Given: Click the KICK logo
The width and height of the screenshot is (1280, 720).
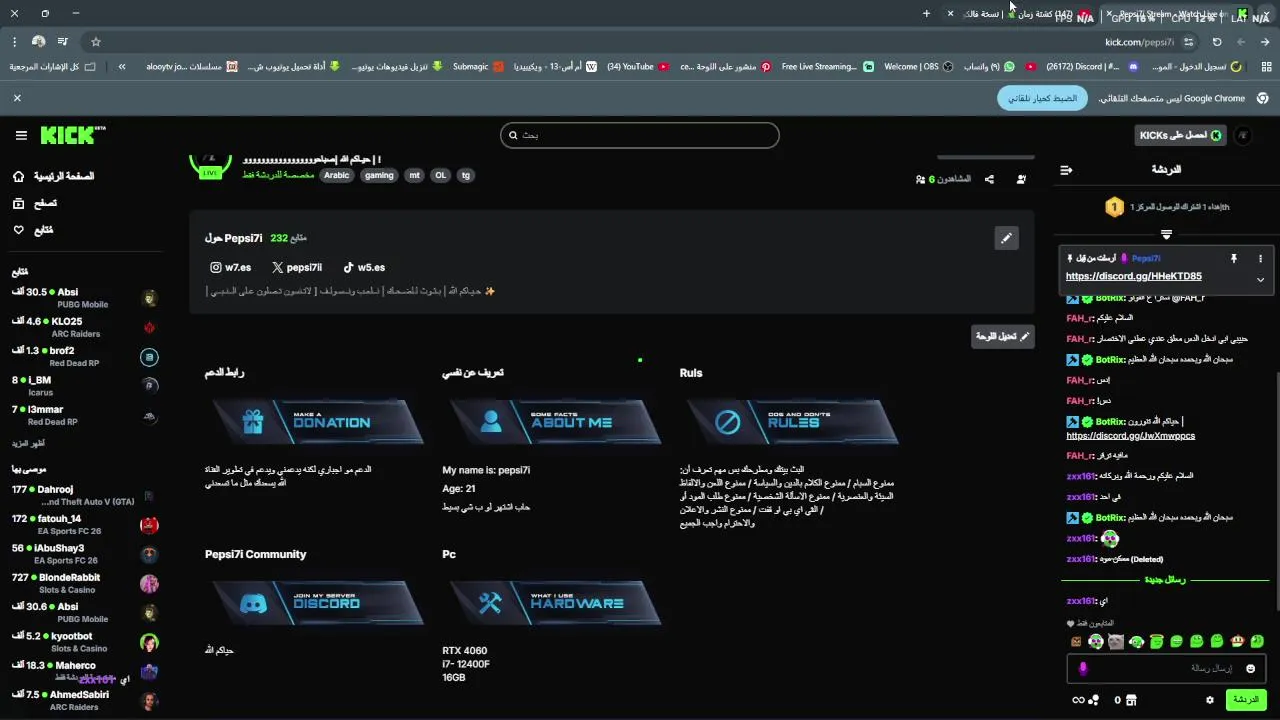Looking at the screenshot, I should tap(72, 135).
